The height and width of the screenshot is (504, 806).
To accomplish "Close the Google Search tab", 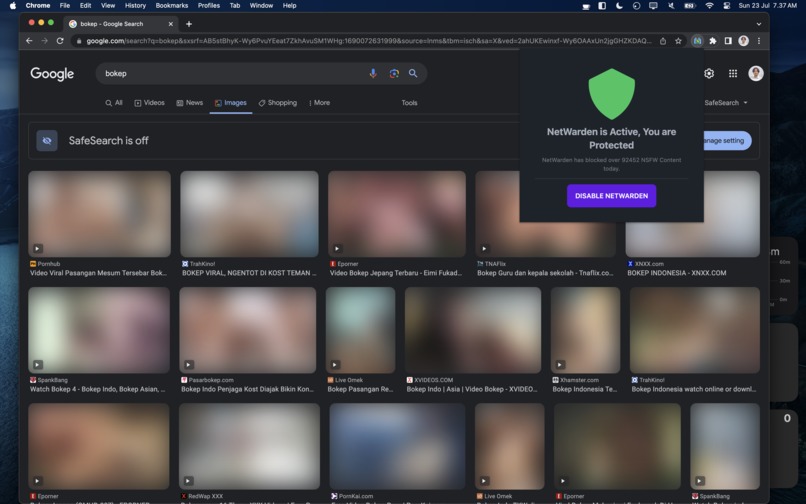I will pos(171,24).
